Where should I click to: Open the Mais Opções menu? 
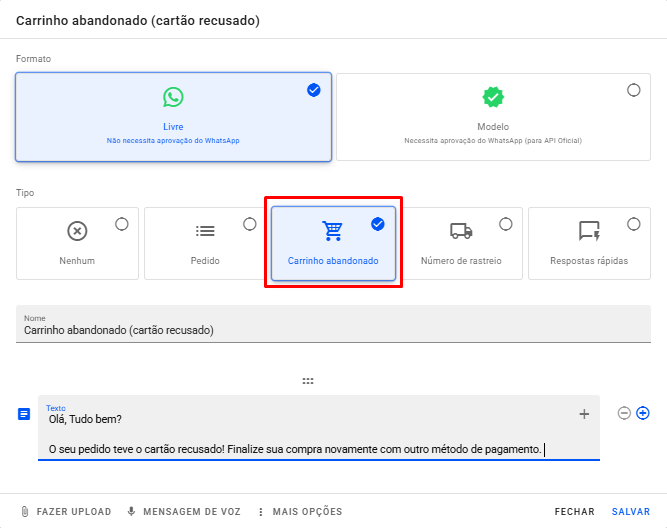[300, 511]
